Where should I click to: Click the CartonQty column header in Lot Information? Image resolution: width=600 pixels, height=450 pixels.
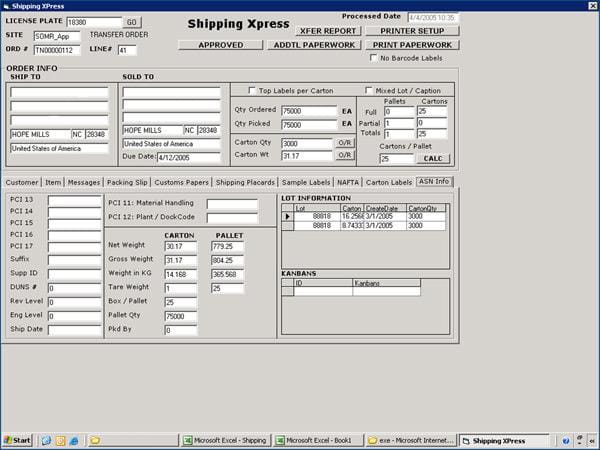point(426,209)
